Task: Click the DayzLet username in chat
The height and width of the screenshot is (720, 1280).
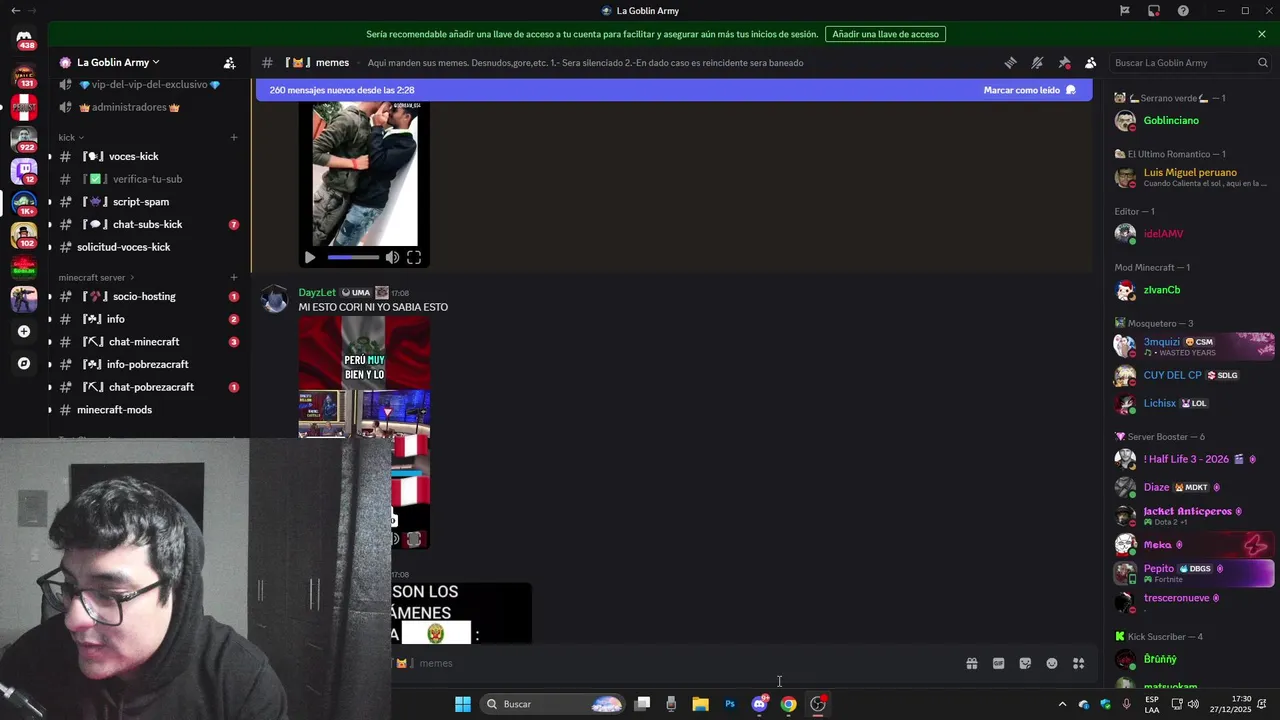Action: pyautogui.click(x=317, y=292)
